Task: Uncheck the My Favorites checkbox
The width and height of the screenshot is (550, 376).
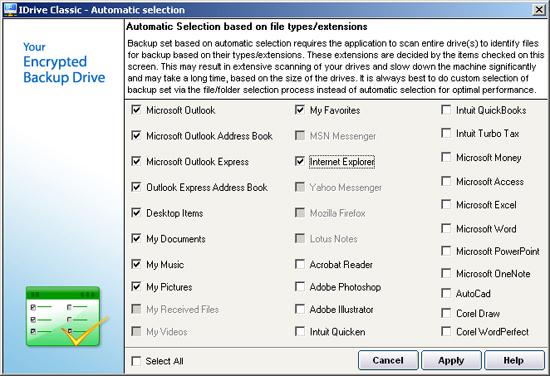Action: [x=300, y=110]
